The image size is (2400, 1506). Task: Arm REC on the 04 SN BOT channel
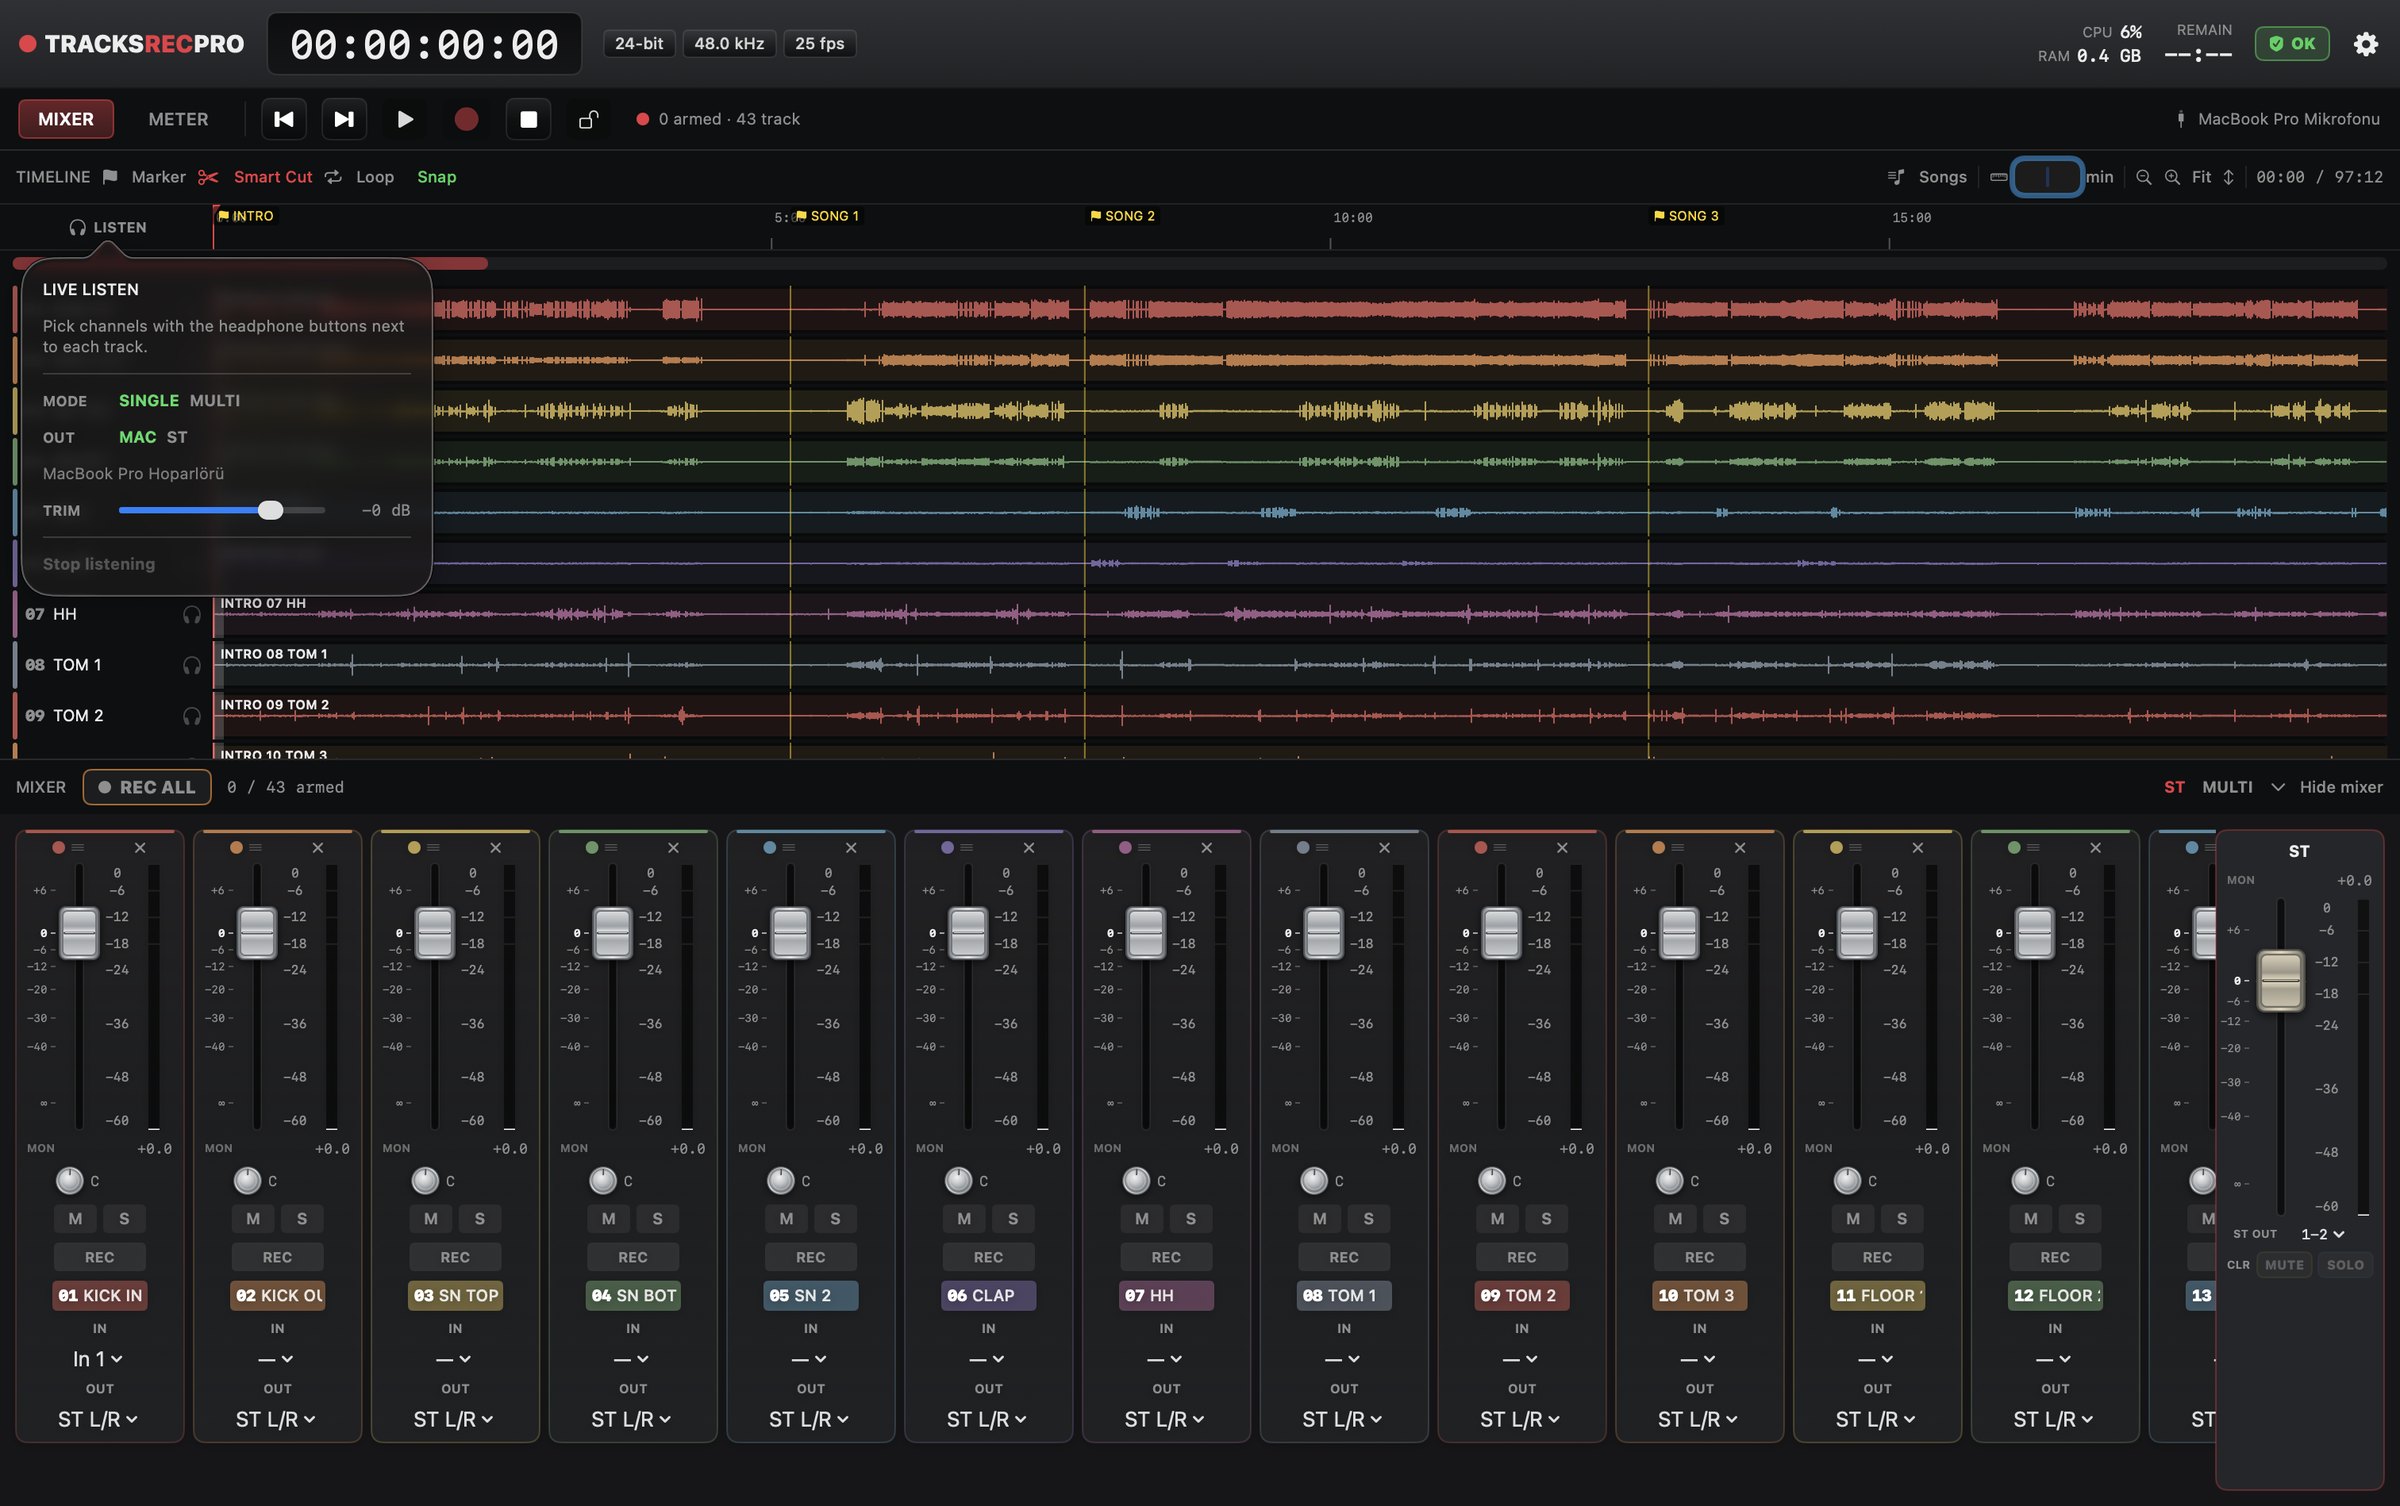point(633,1257)
